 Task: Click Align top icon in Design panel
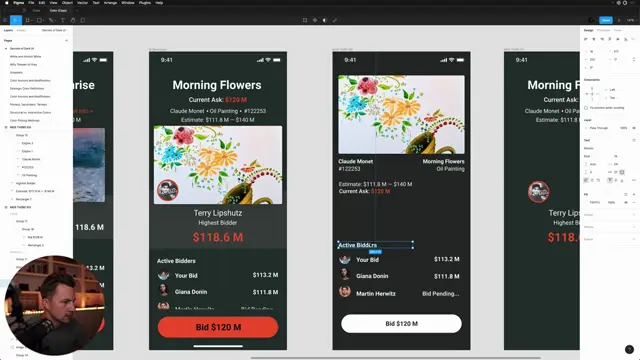coord(610,39)
